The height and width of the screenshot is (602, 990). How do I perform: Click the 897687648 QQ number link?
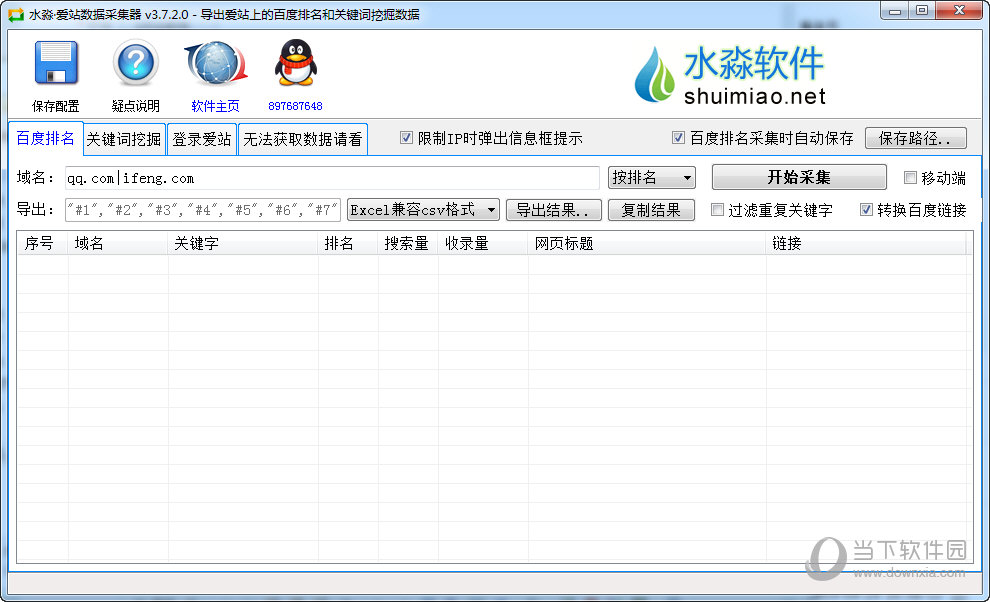pyautogui.click(x=295, y=106)
